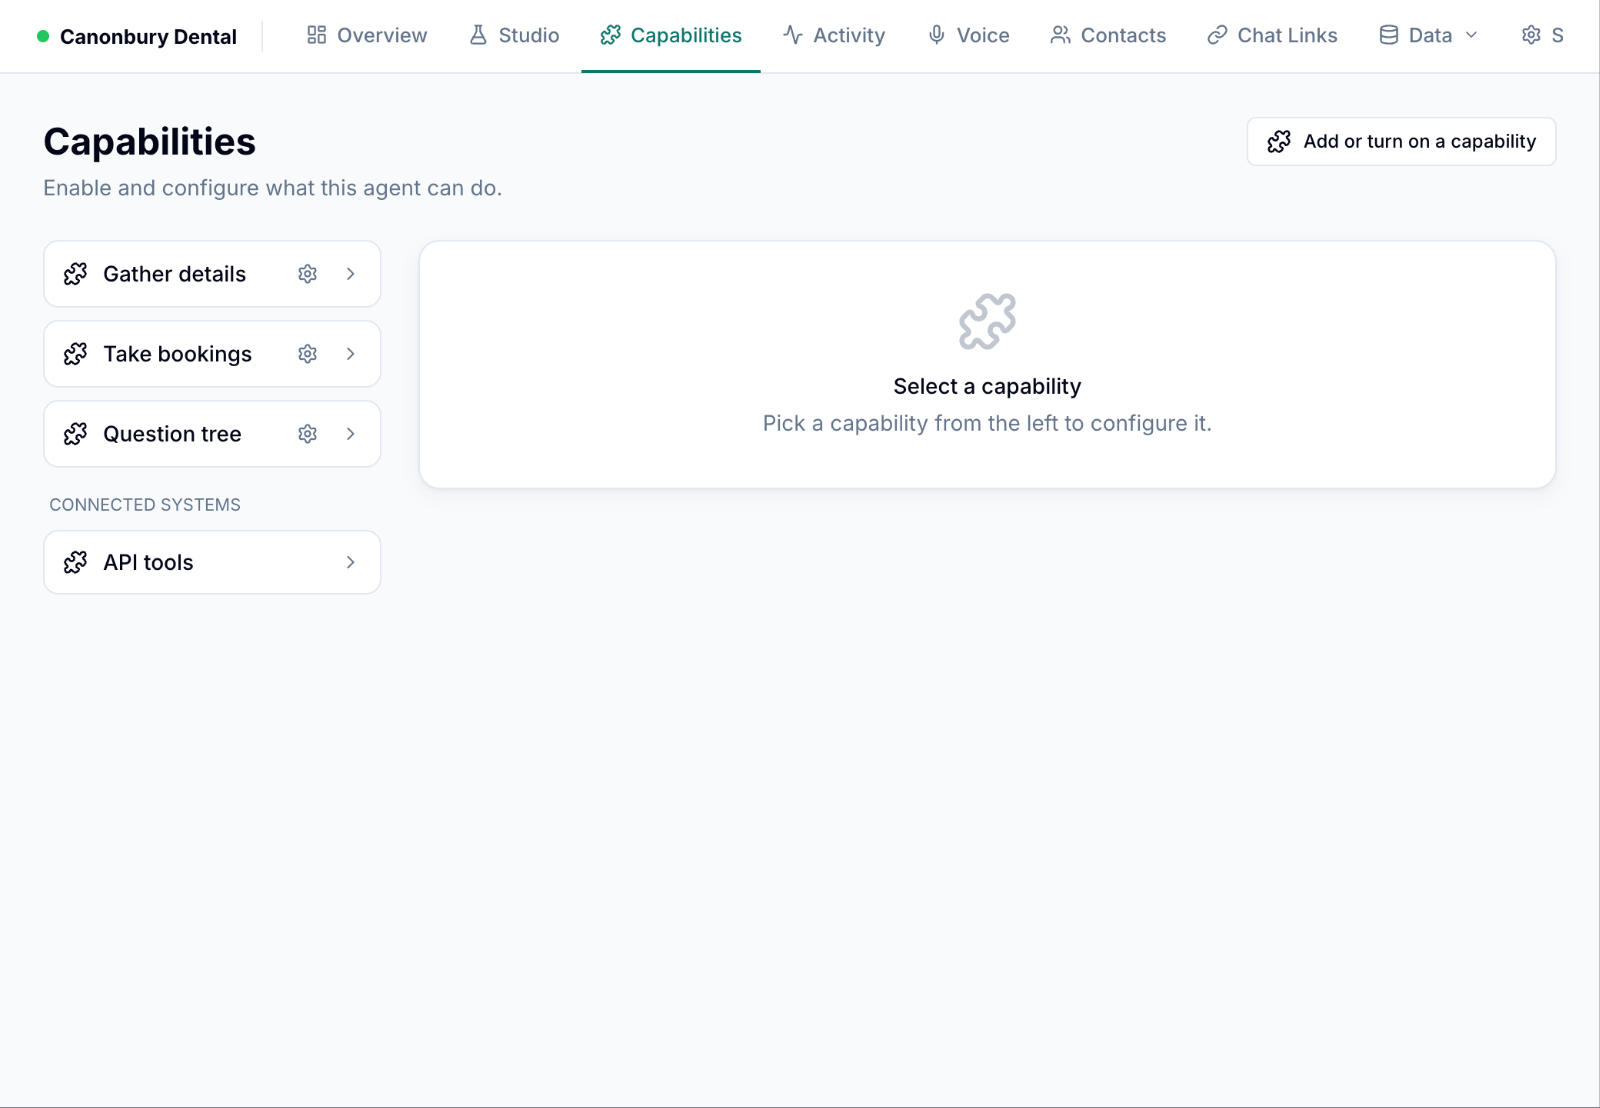1600x1108 pixels.
Task: Click the Take bookings puzzle icon
Action: (x=75, y=354)
